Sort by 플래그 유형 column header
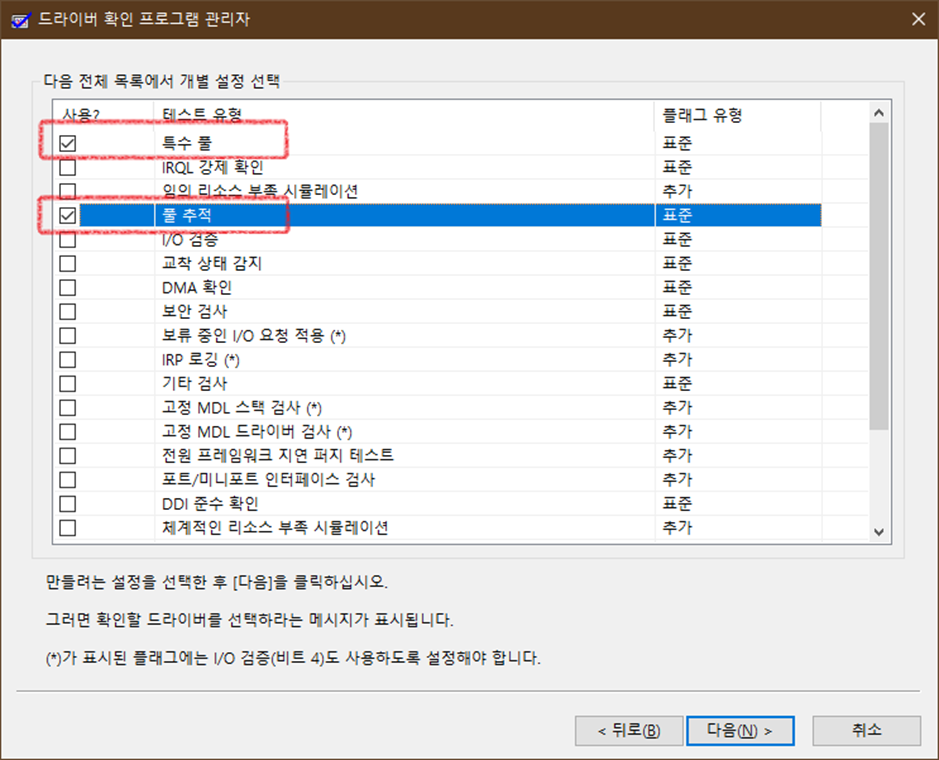The height and width of the screenshot is (760, 939). 738,114
